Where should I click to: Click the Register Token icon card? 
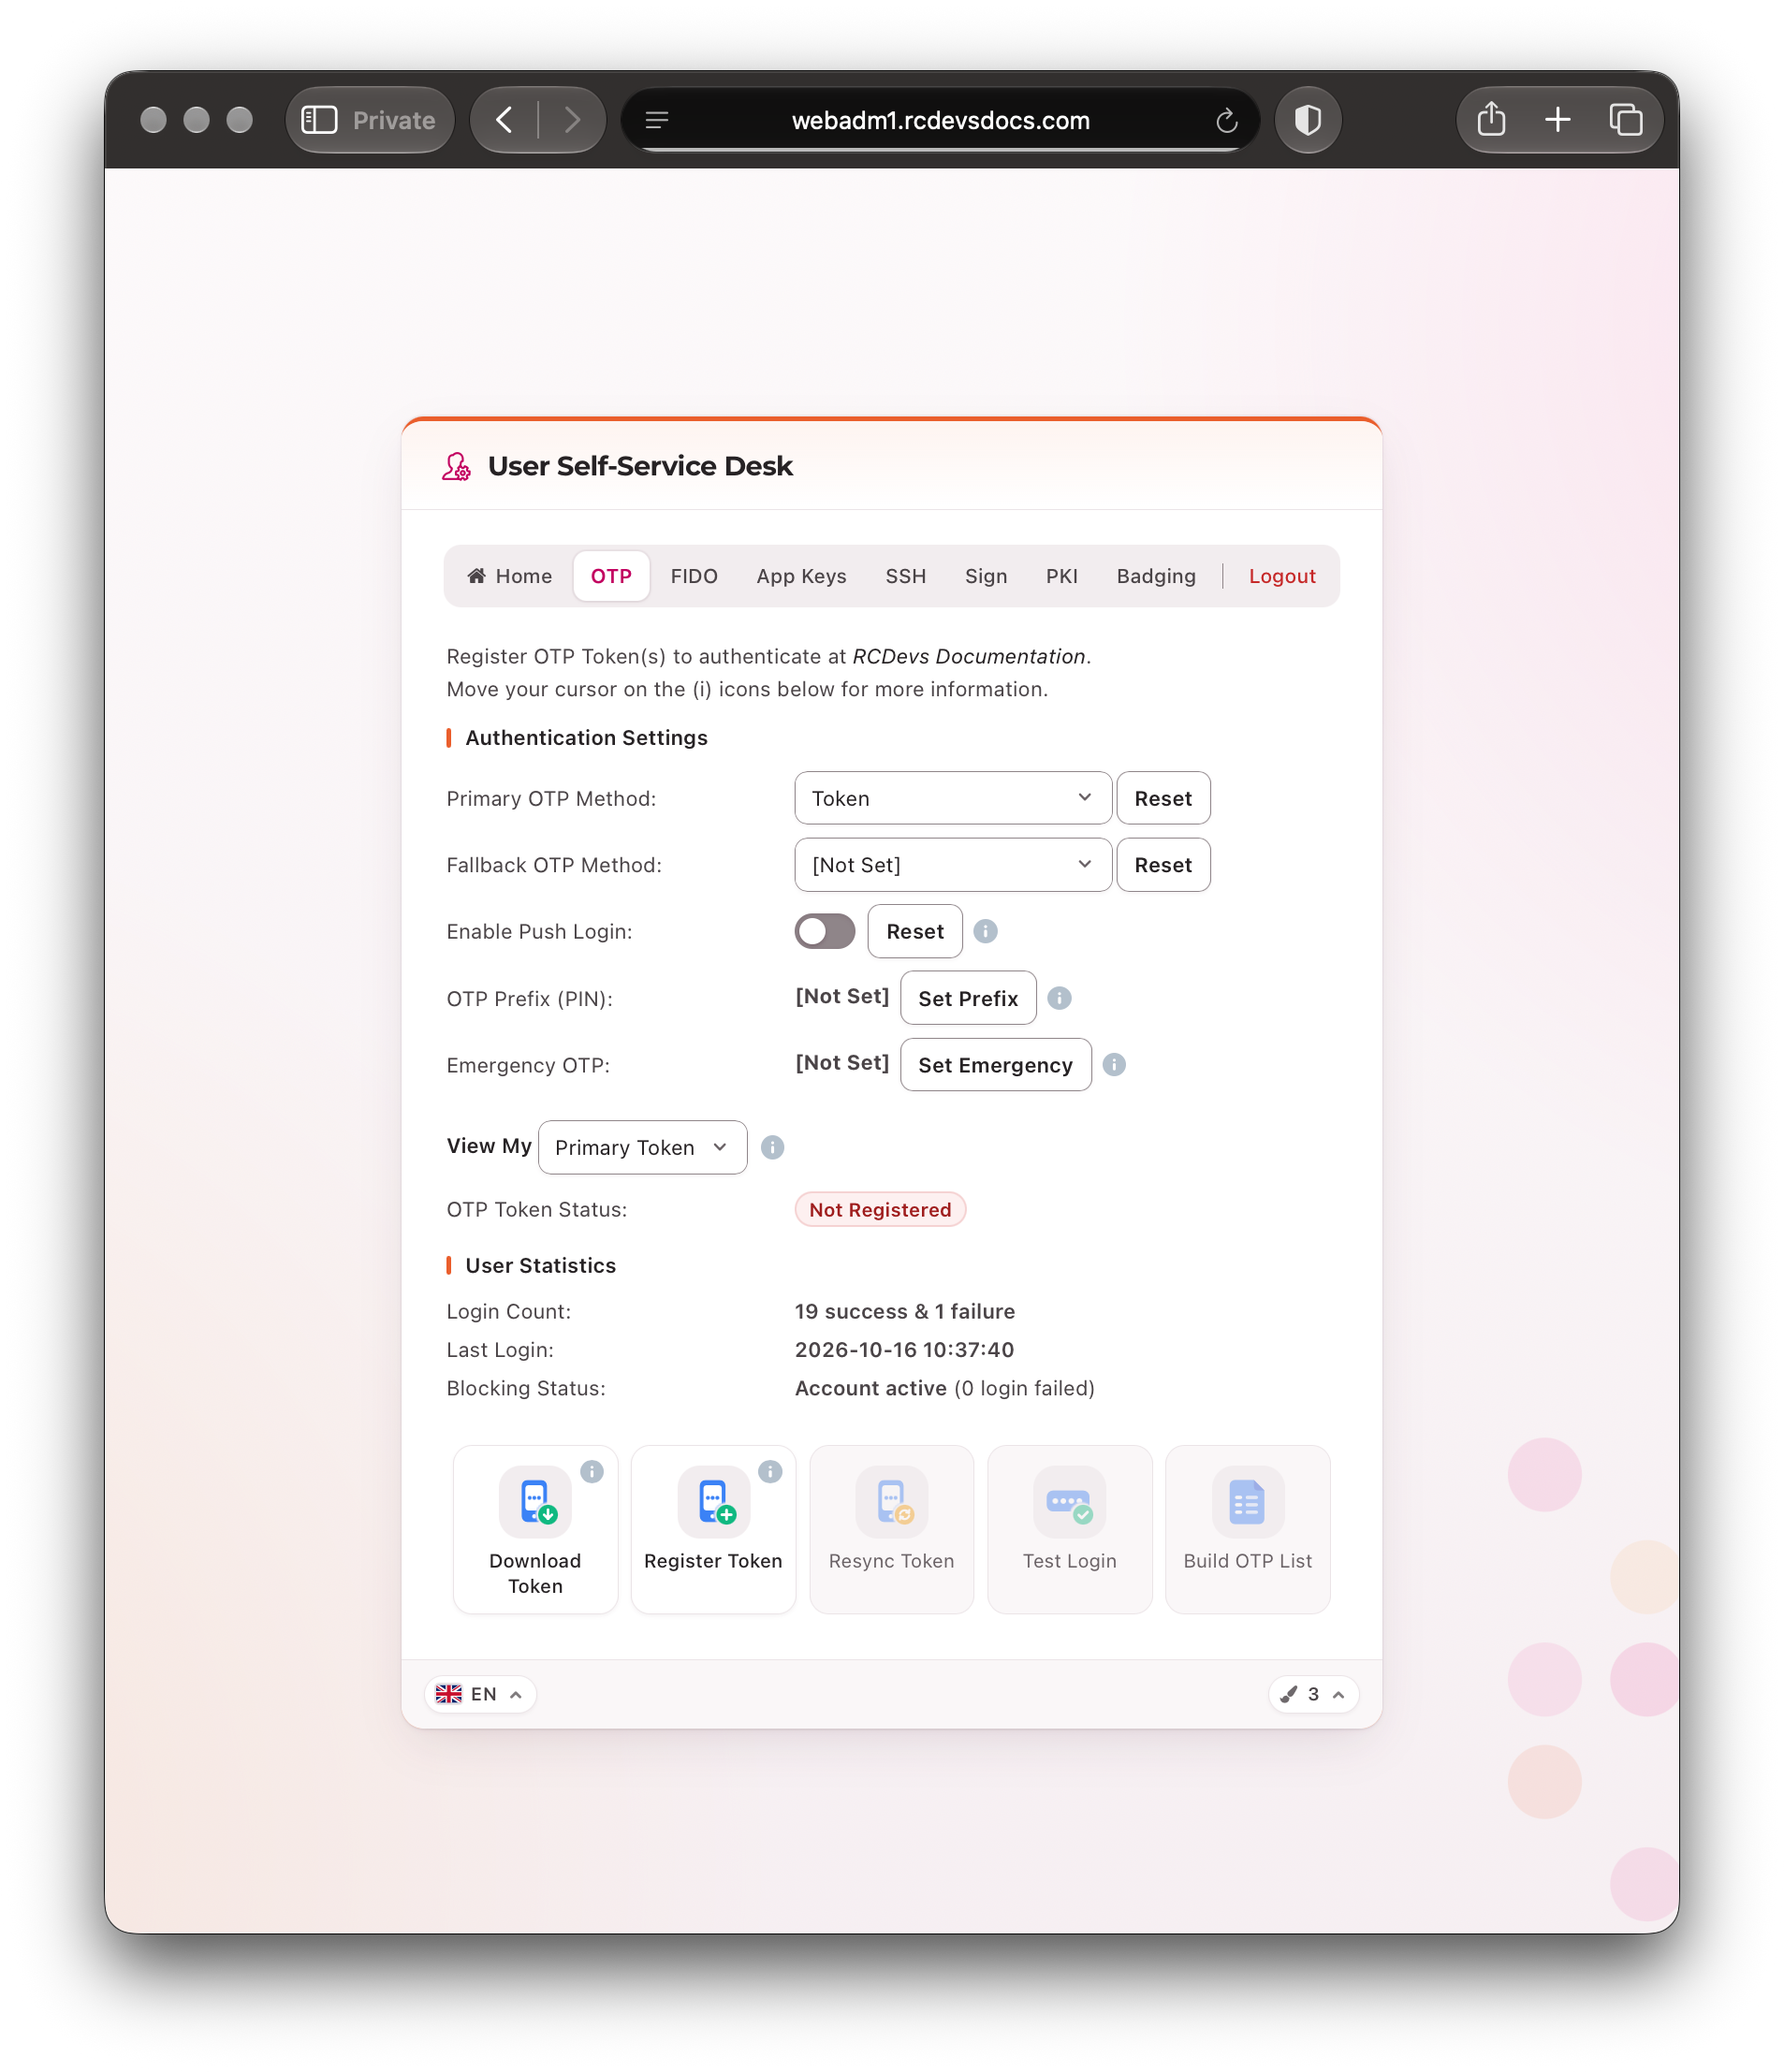coord(713,1529)
